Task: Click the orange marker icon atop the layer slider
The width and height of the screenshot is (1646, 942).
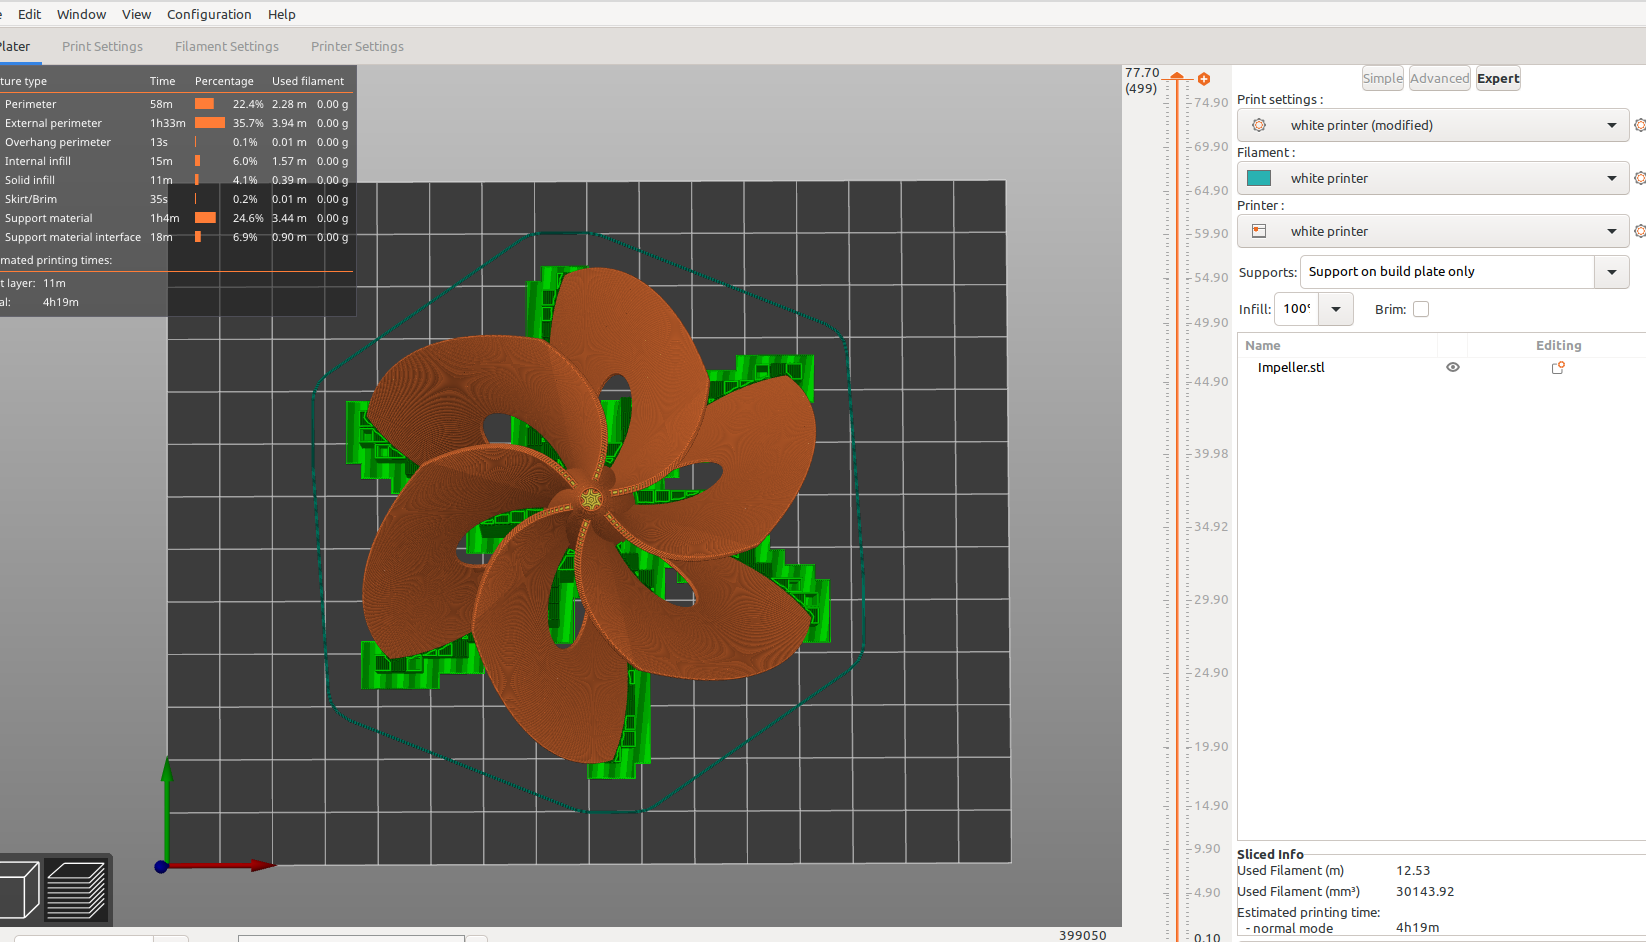Action: [x=1204, y=78]
